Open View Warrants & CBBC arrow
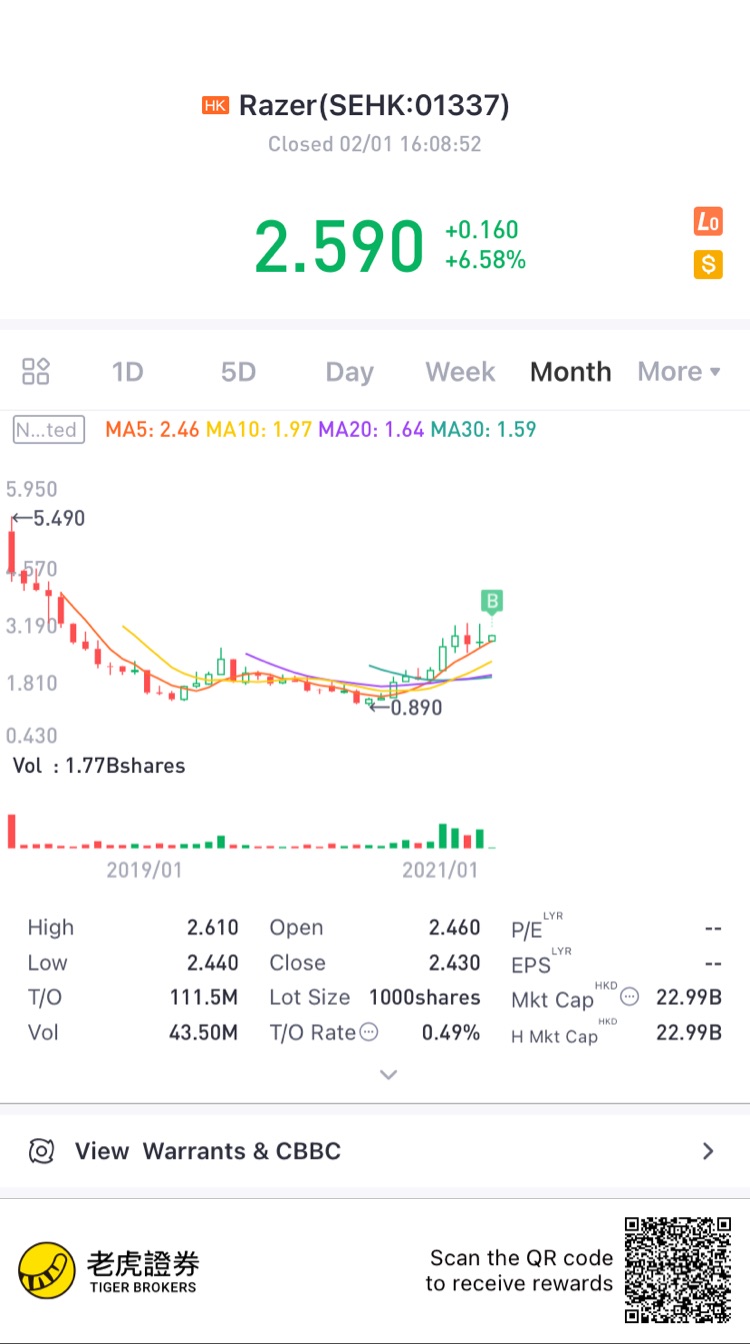Image resolution: width=750 pixels, height=1344 pixels. (708, 1151)
